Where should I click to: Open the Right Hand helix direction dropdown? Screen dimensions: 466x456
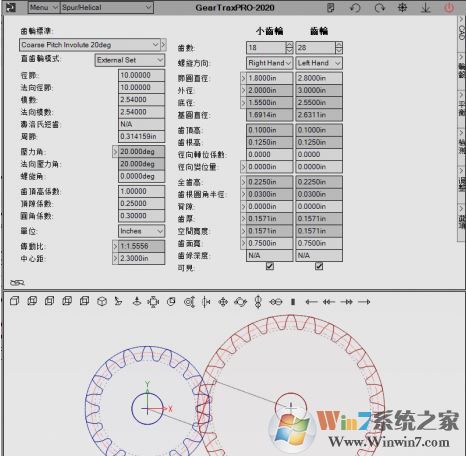tap(269, 63)
